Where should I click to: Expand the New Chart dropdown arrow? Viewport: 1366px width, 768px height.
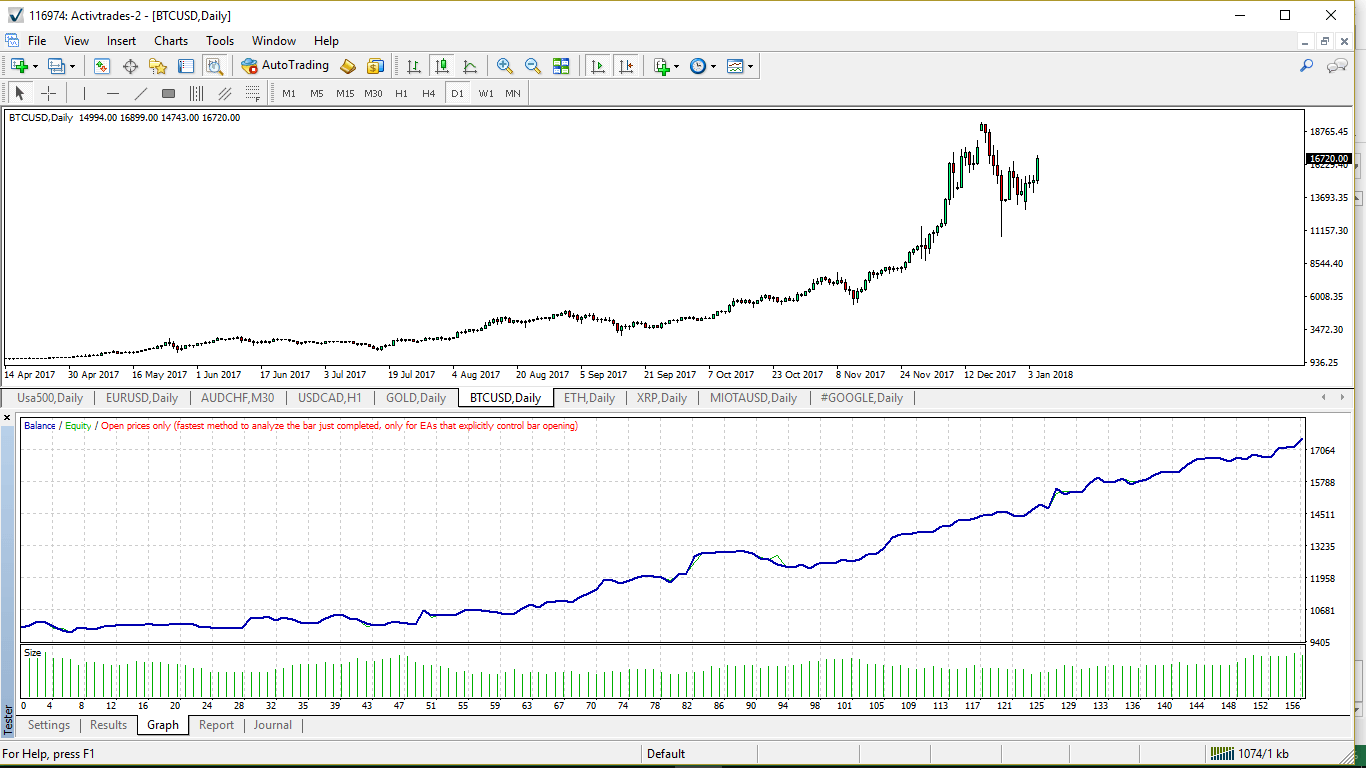click(x=36, y=66)
